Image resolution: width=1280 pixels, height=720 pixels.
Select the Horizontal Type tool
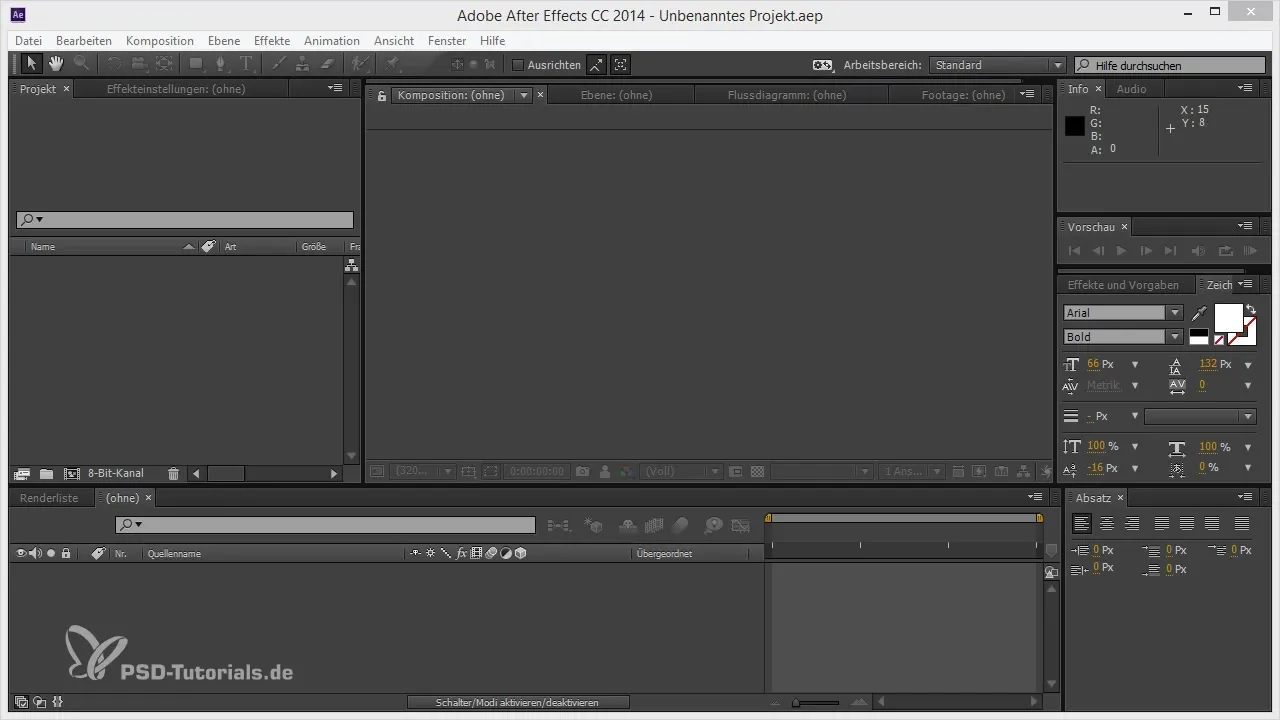(x=246, y=64)
